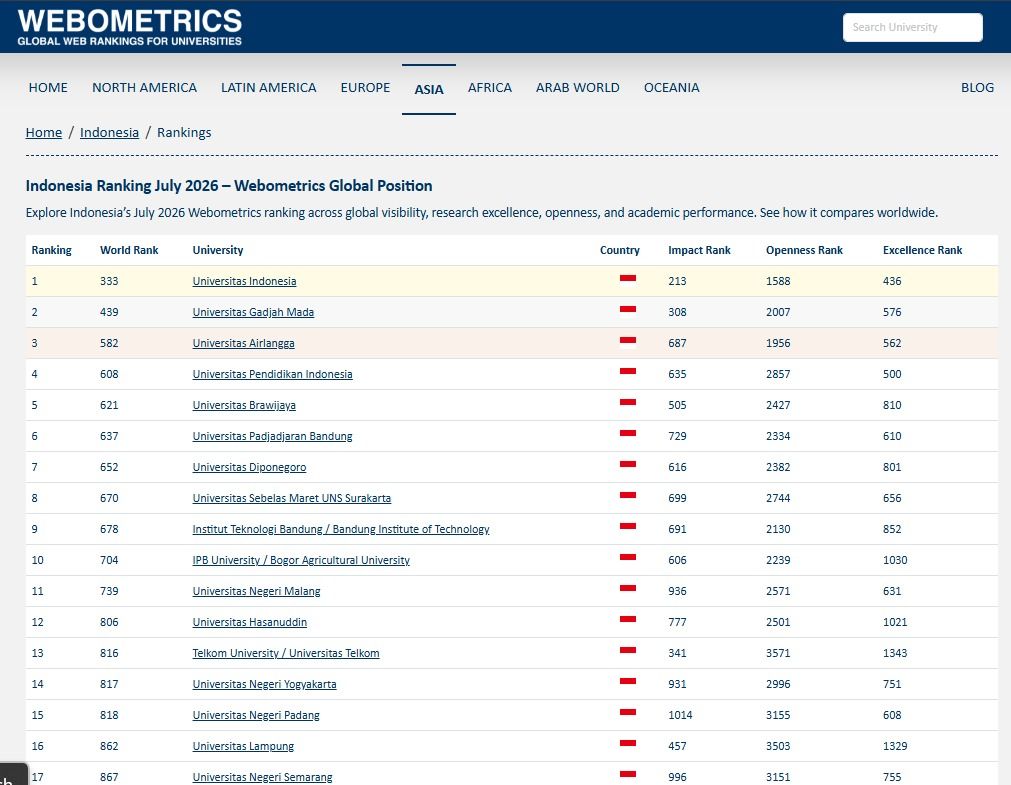Open the Universitas Hasanuddin link

[250, 622]
